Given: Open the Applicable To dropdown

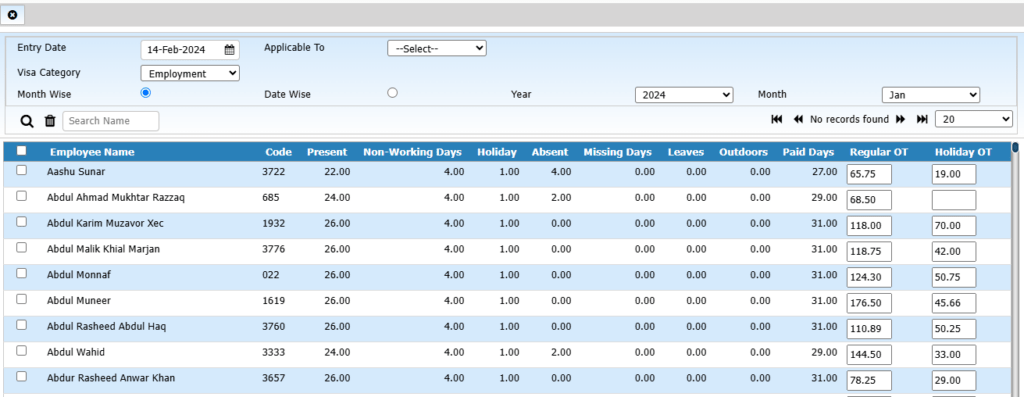Looking at the screenshot, I should [437, 48].
